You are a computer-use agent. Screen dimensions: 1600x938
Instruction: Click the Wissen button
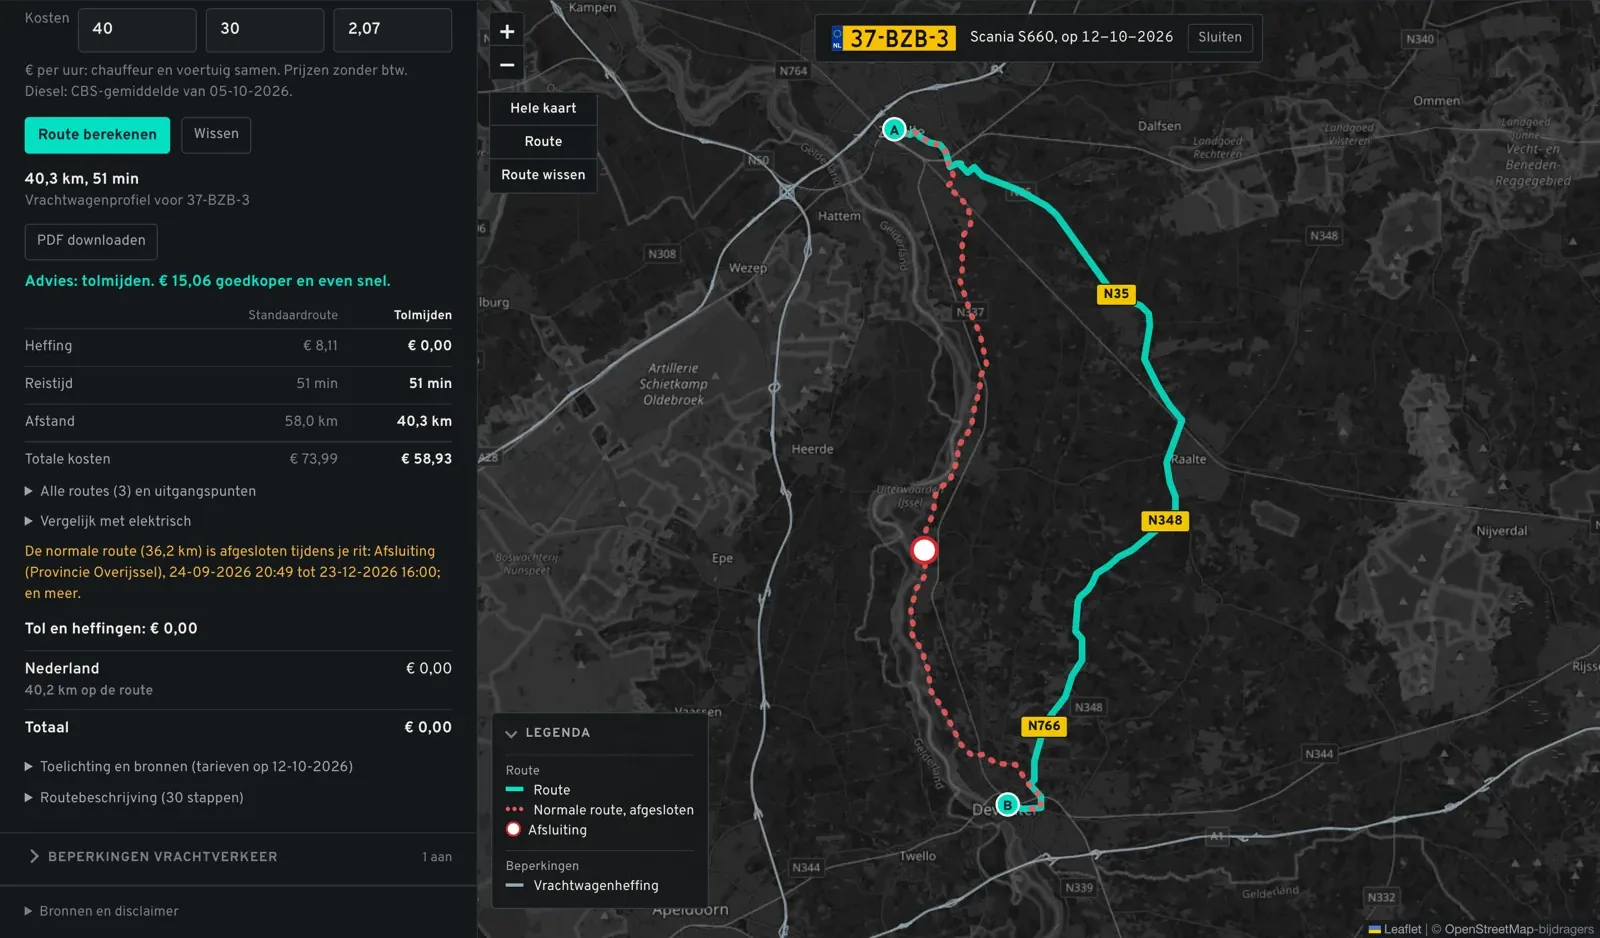216,135
